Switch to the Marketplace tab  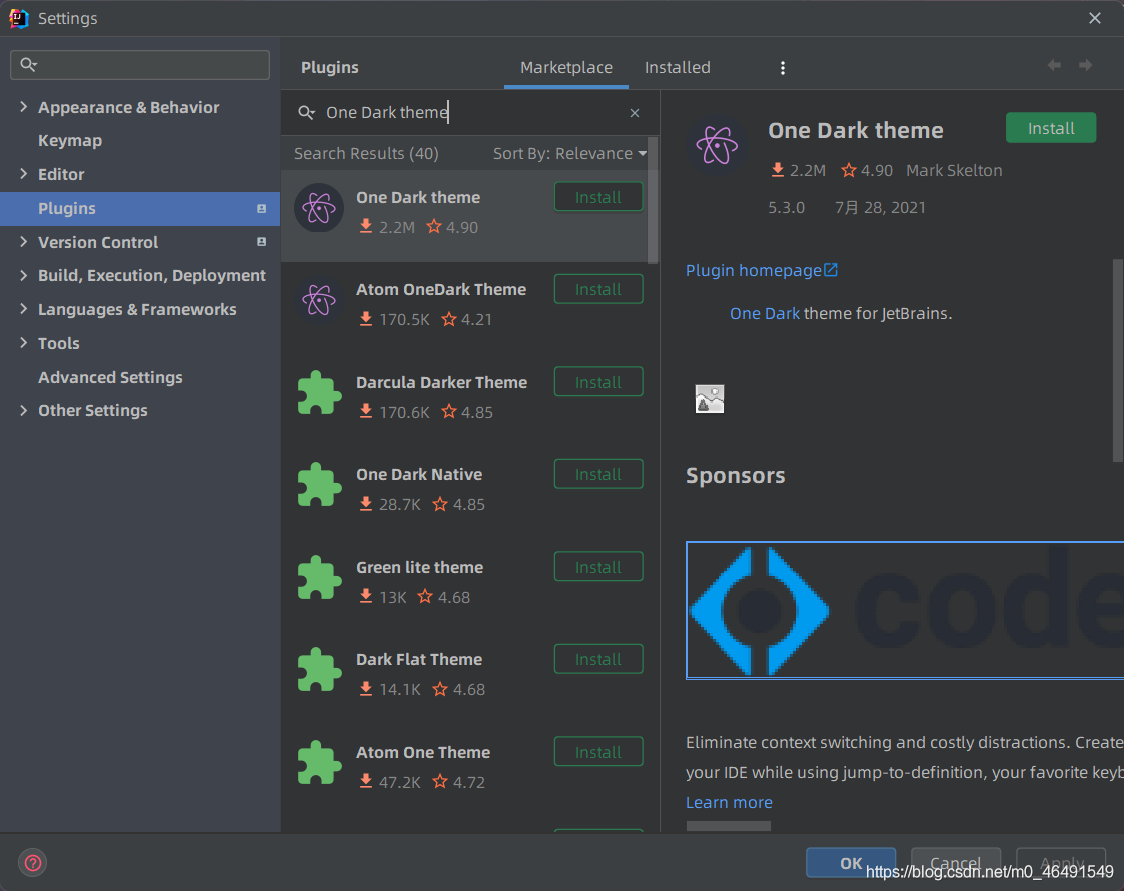[566, 67]
